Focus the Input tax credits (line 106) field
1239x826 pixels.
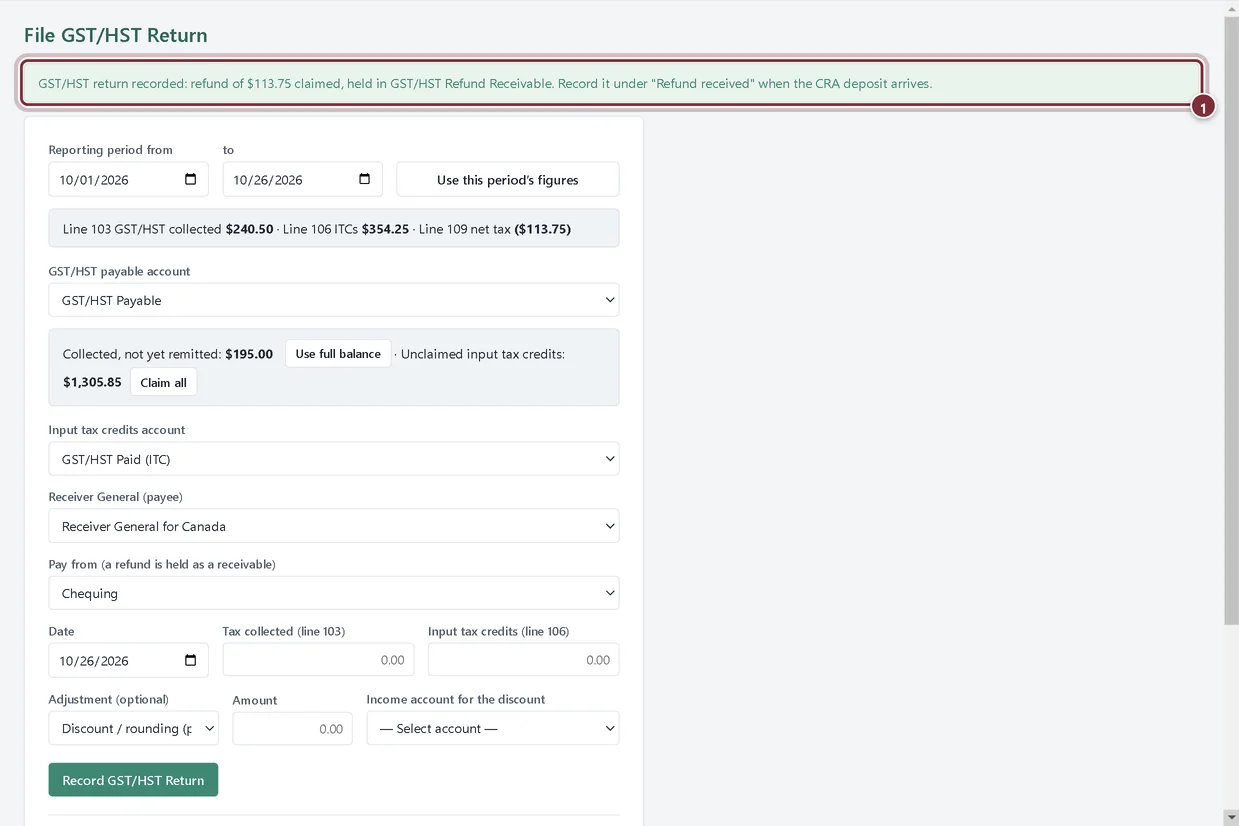click(523, 660)
